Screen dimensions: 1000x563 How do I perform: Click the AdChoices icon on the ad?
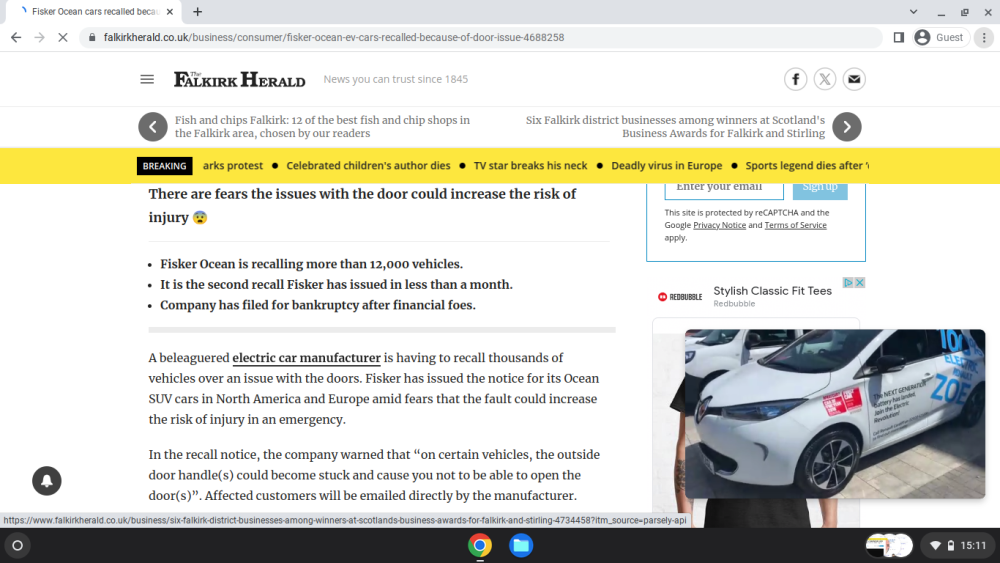[x=848, y=282]
